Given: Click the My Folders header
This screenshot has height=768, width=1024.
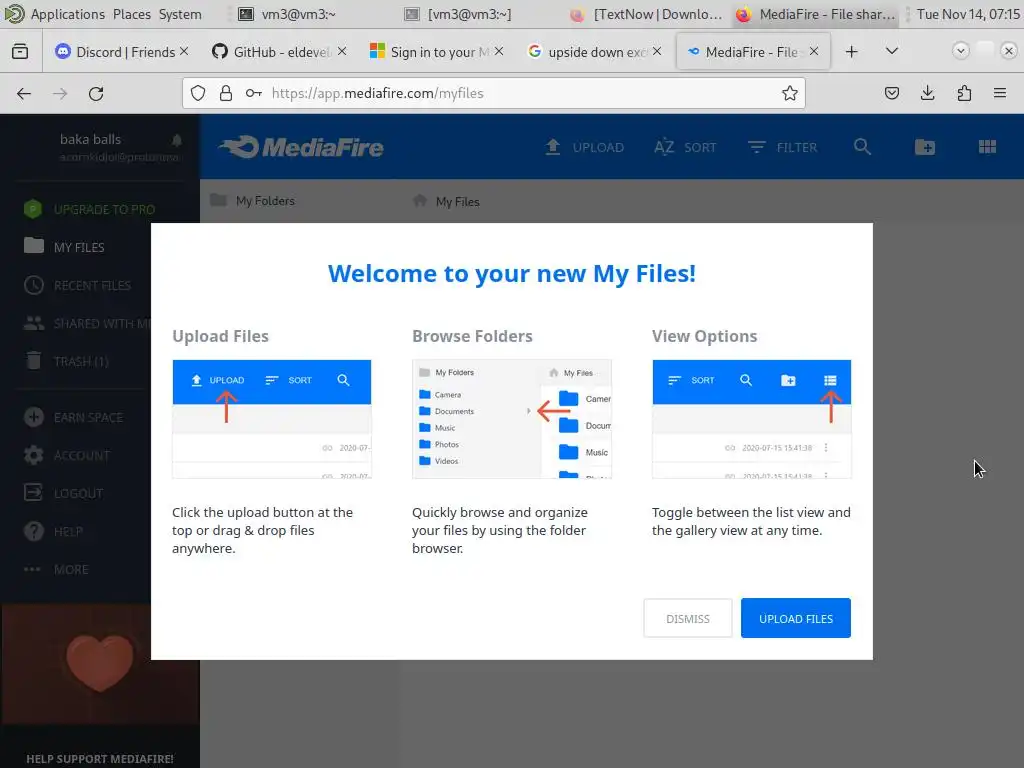Looking at the screenshot, I should click(x=252, y=200).
